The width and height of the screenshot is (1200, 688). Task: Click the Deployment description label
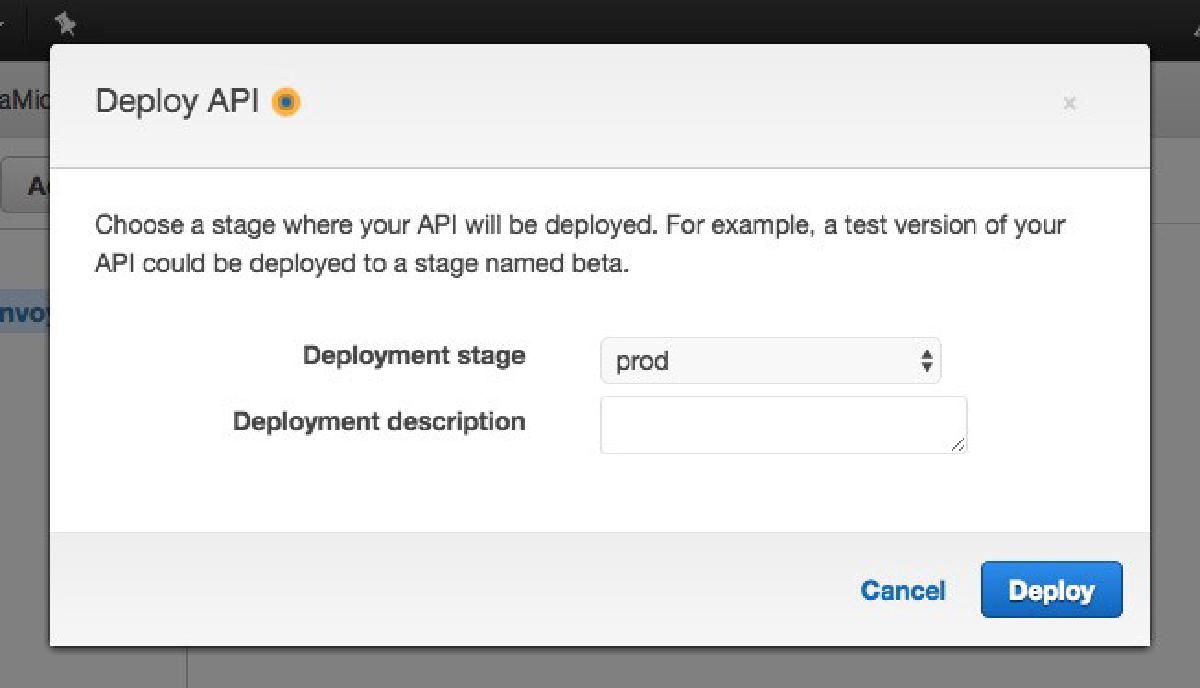378,421
